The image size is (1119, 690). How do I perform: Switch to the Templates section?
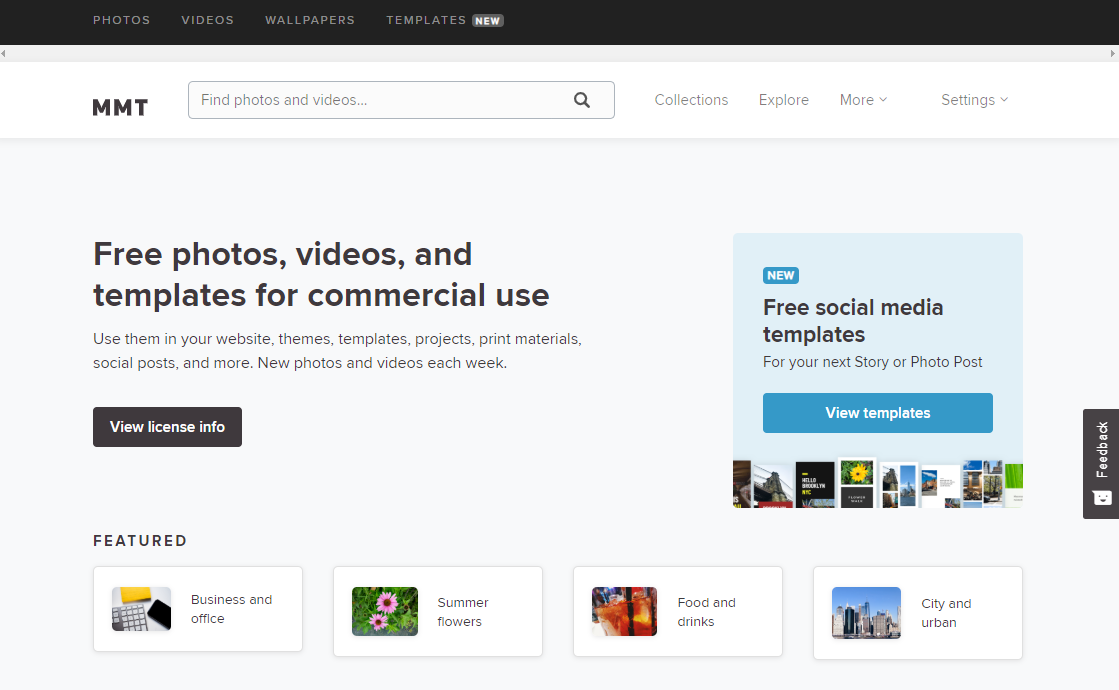click(426, 20)
